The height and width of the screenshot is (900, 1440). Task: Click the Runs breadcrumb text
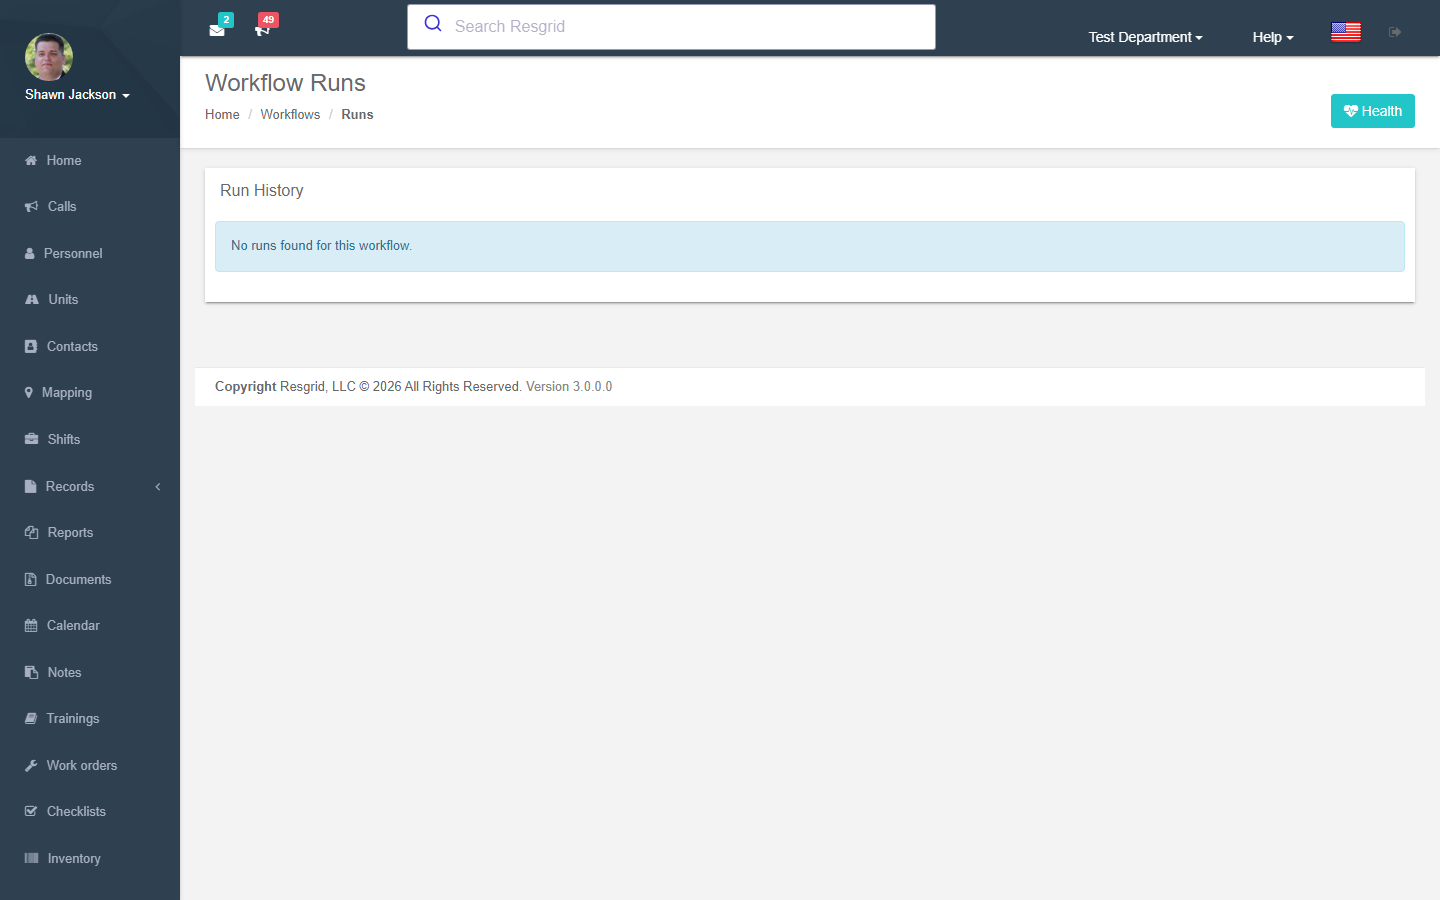click(x=357, y=115)
